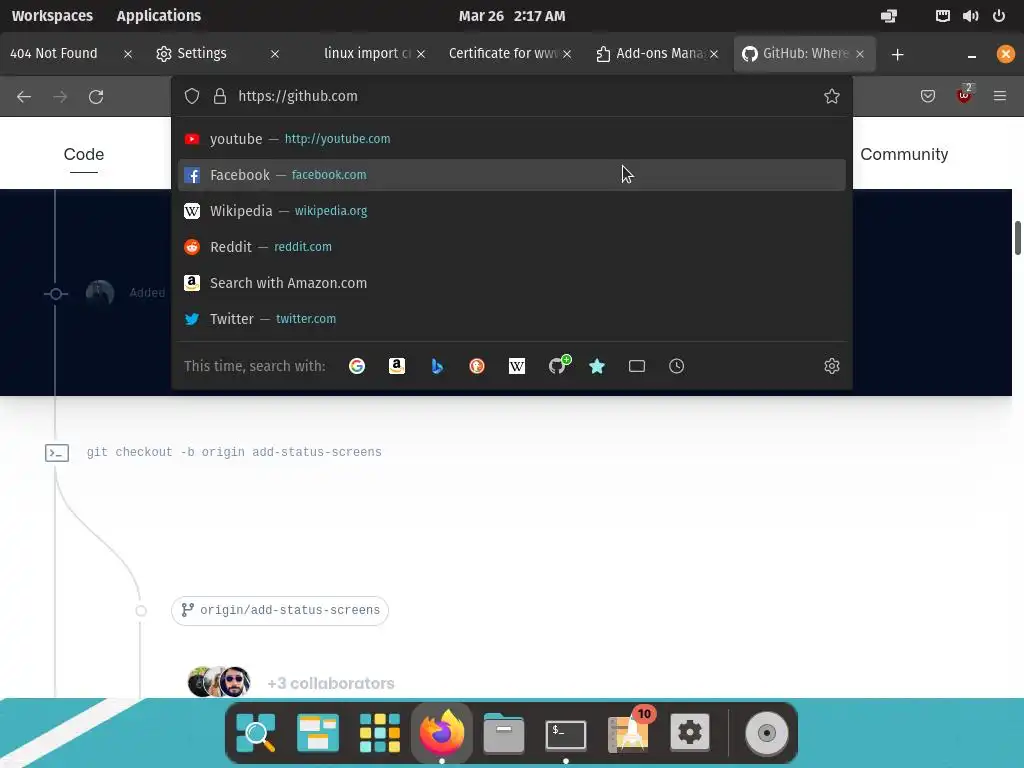This screenshot has width=1024, height=768.
Task: Save page to Pocket icon
Action: (x=927, y=96)
